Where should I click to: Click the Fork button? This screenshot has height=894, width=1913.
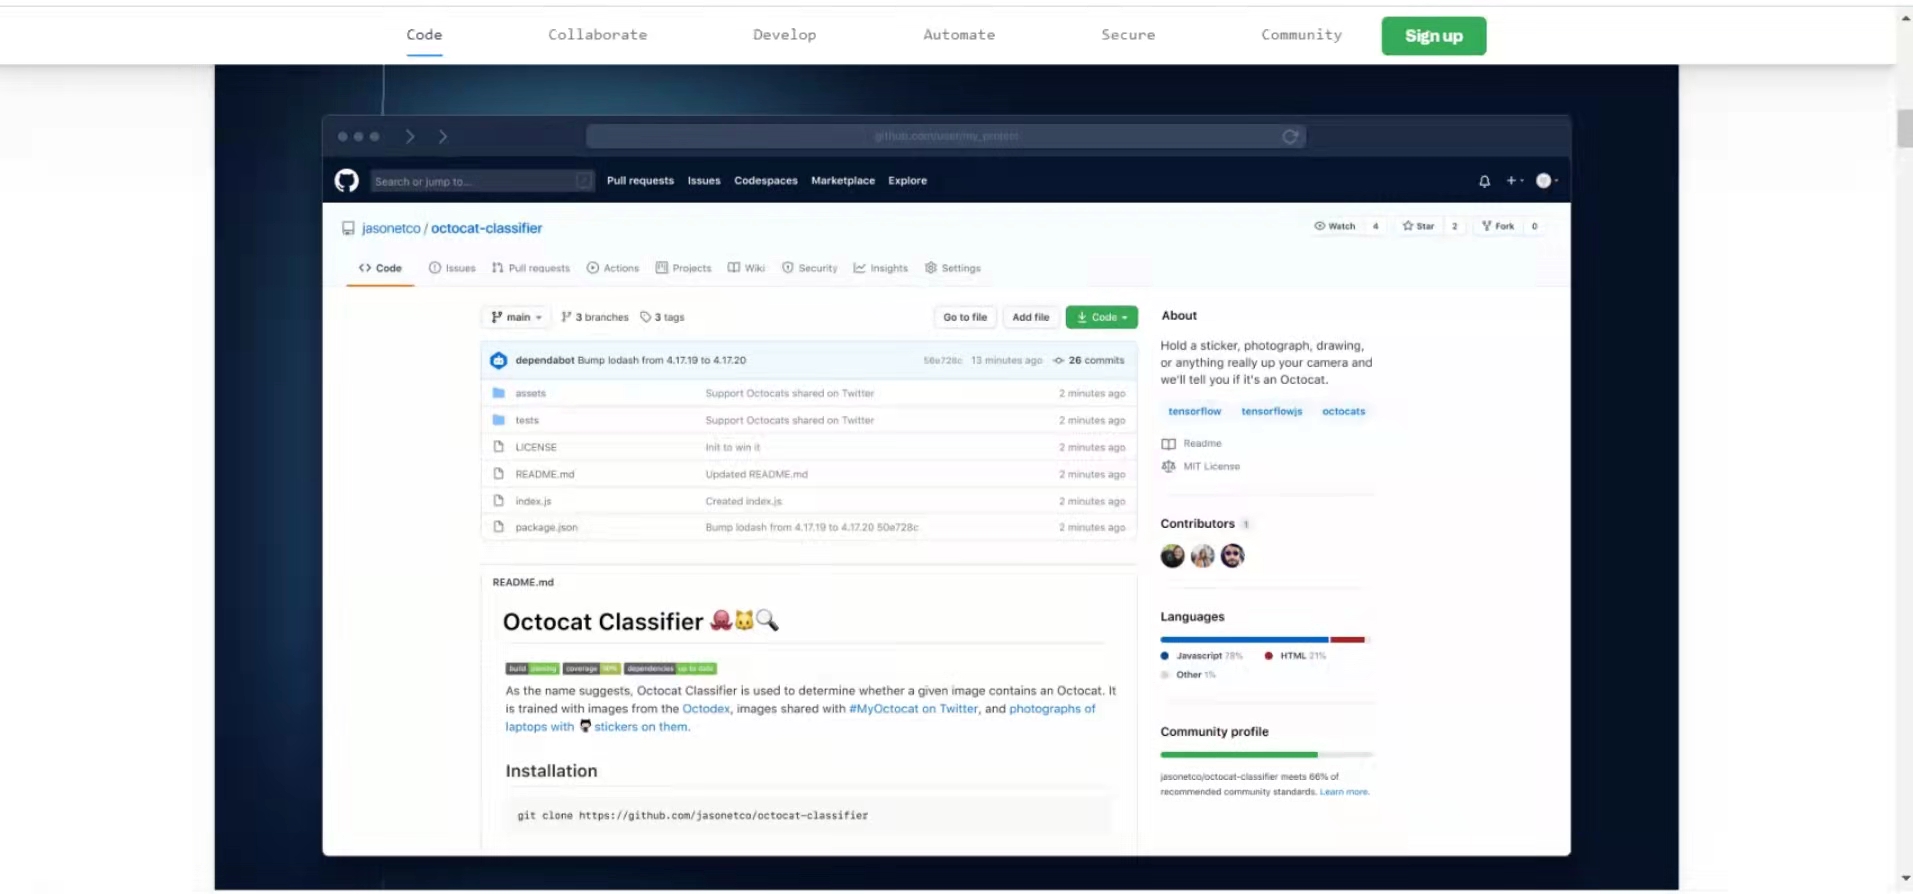click(1498, 226)
